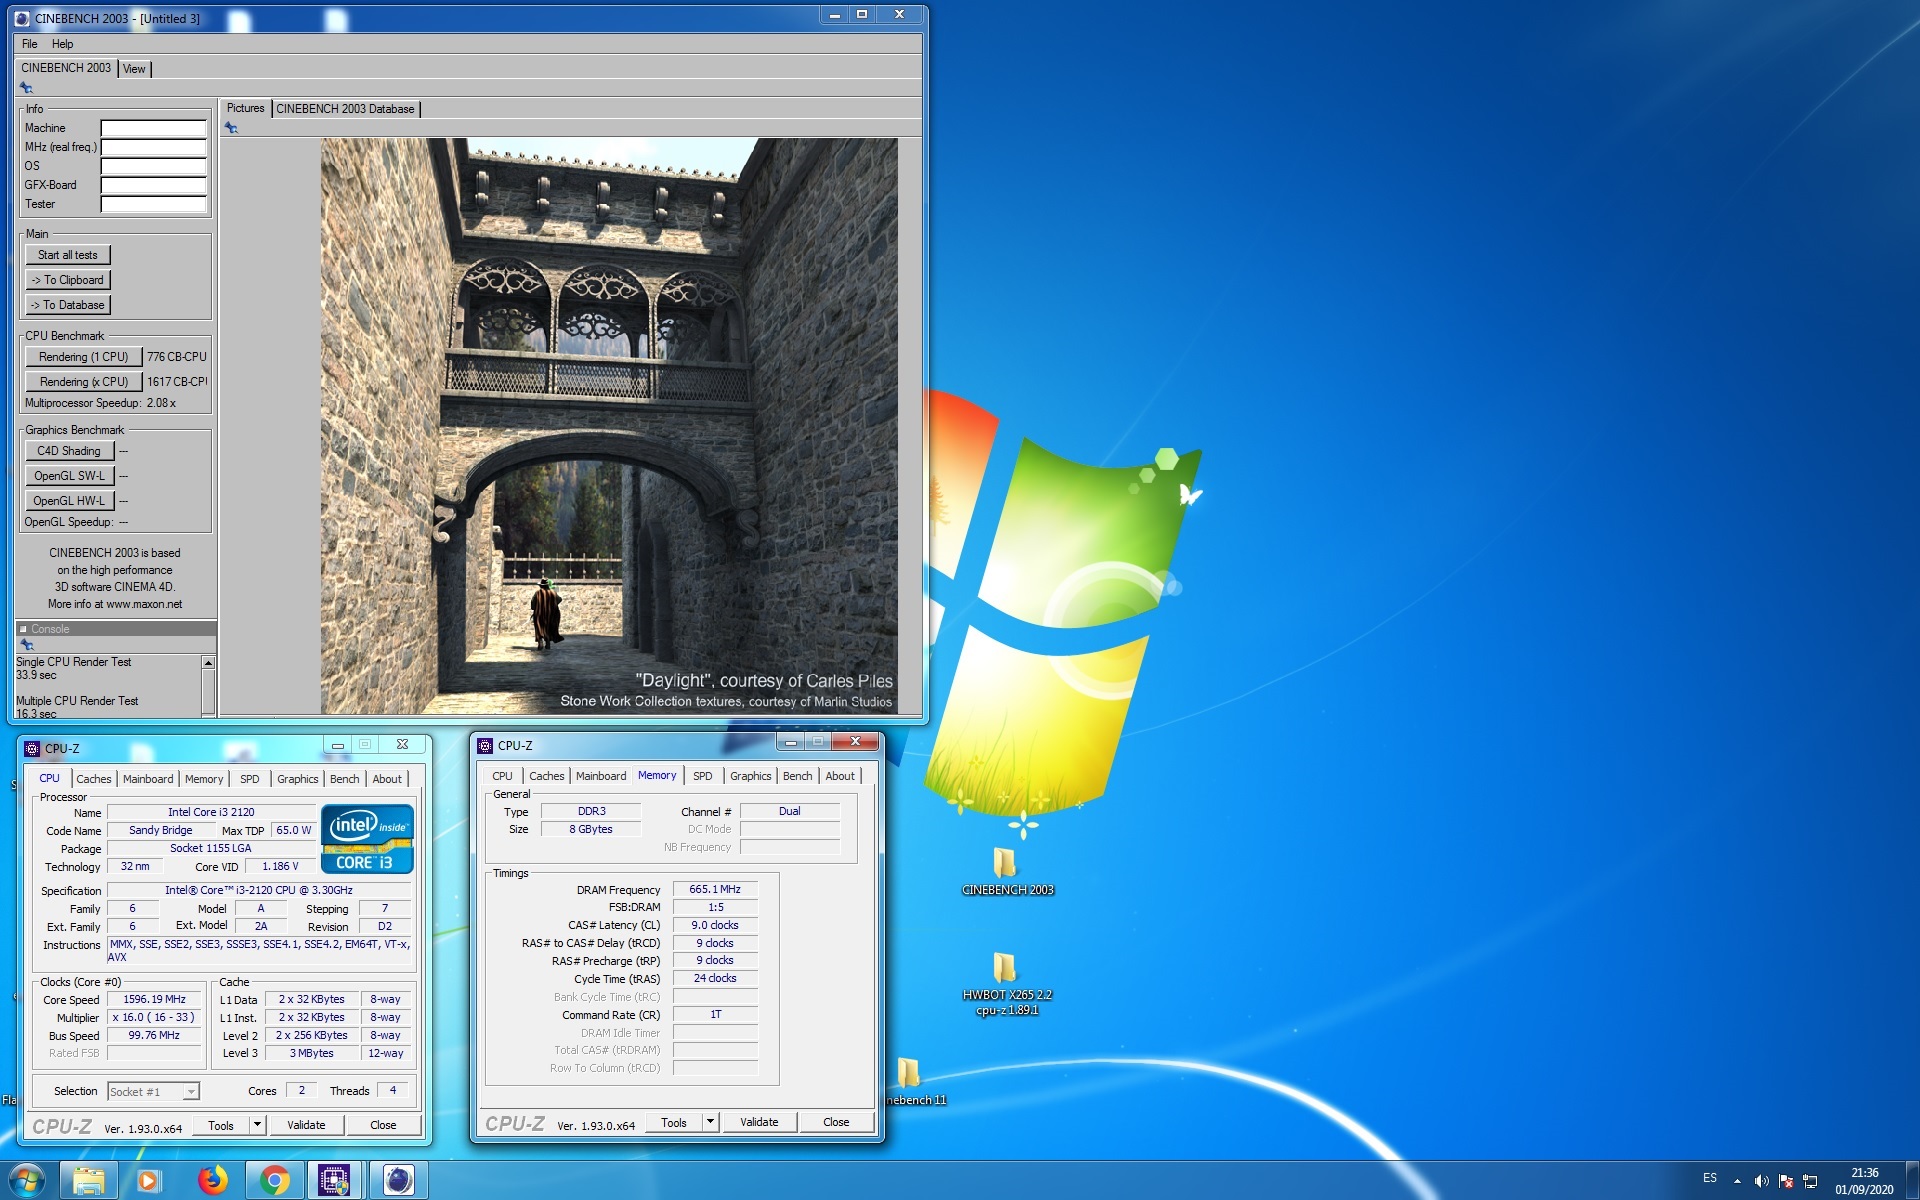1920x1200 pixels.
Task: Open Windows Explorer from taskbar
Action: tap(89, 1181)
